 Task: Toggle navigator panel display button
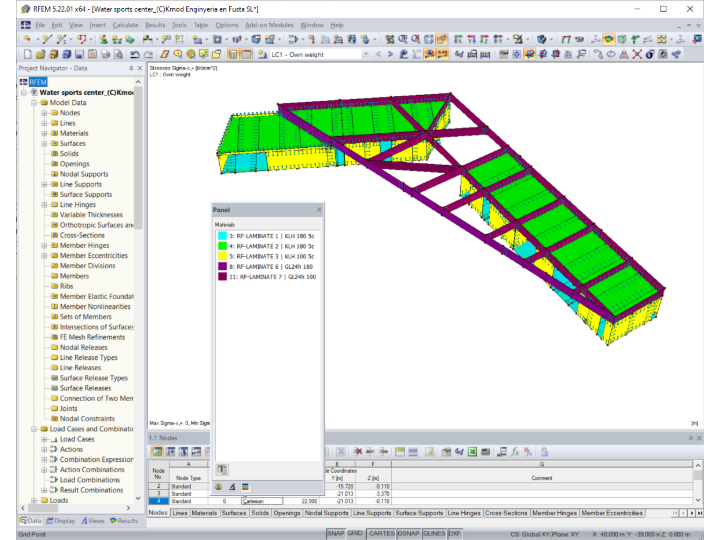tap(233, 54)
